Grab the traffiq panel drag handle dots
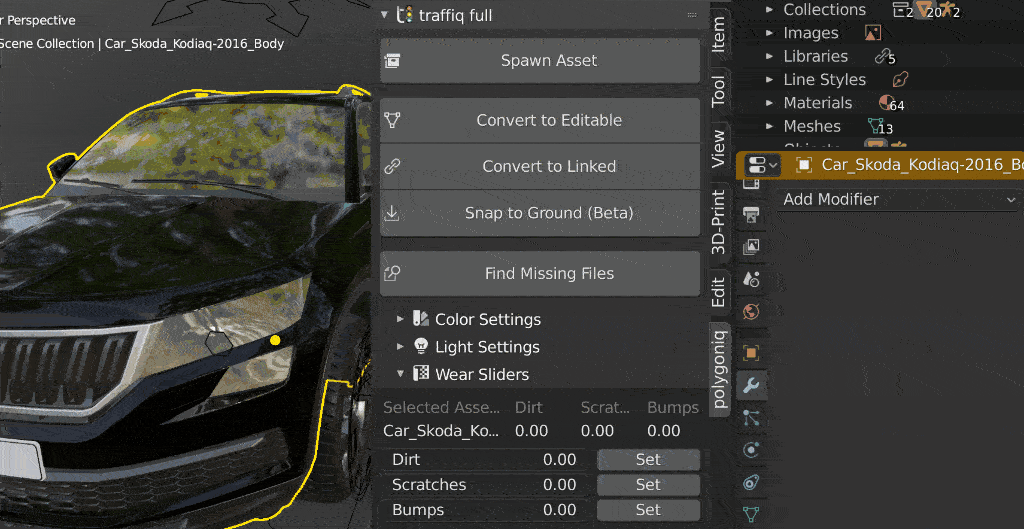Screen dimensions: 1024x529 [692, 14]
